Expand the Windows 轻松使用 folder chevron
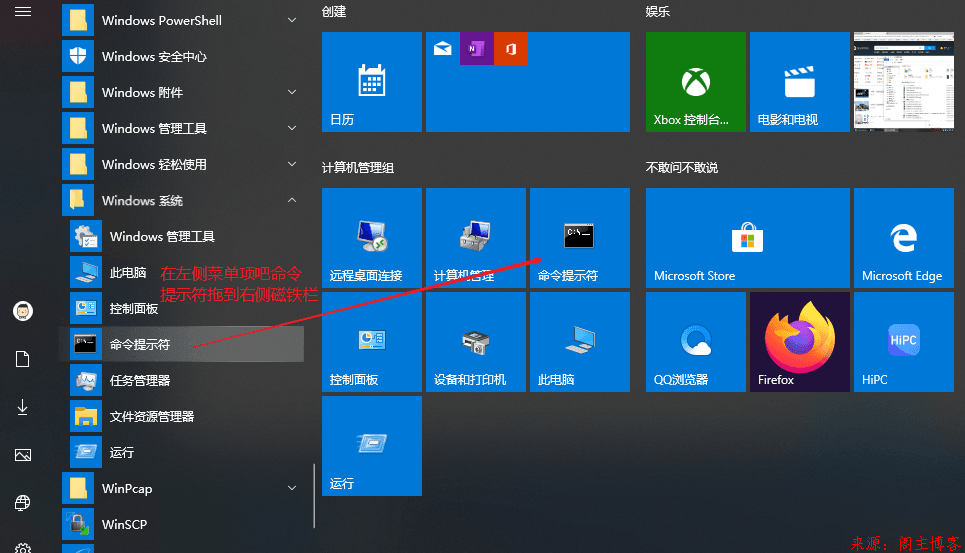The height and width of the screenshot is (553, 965). click(292, 164)
